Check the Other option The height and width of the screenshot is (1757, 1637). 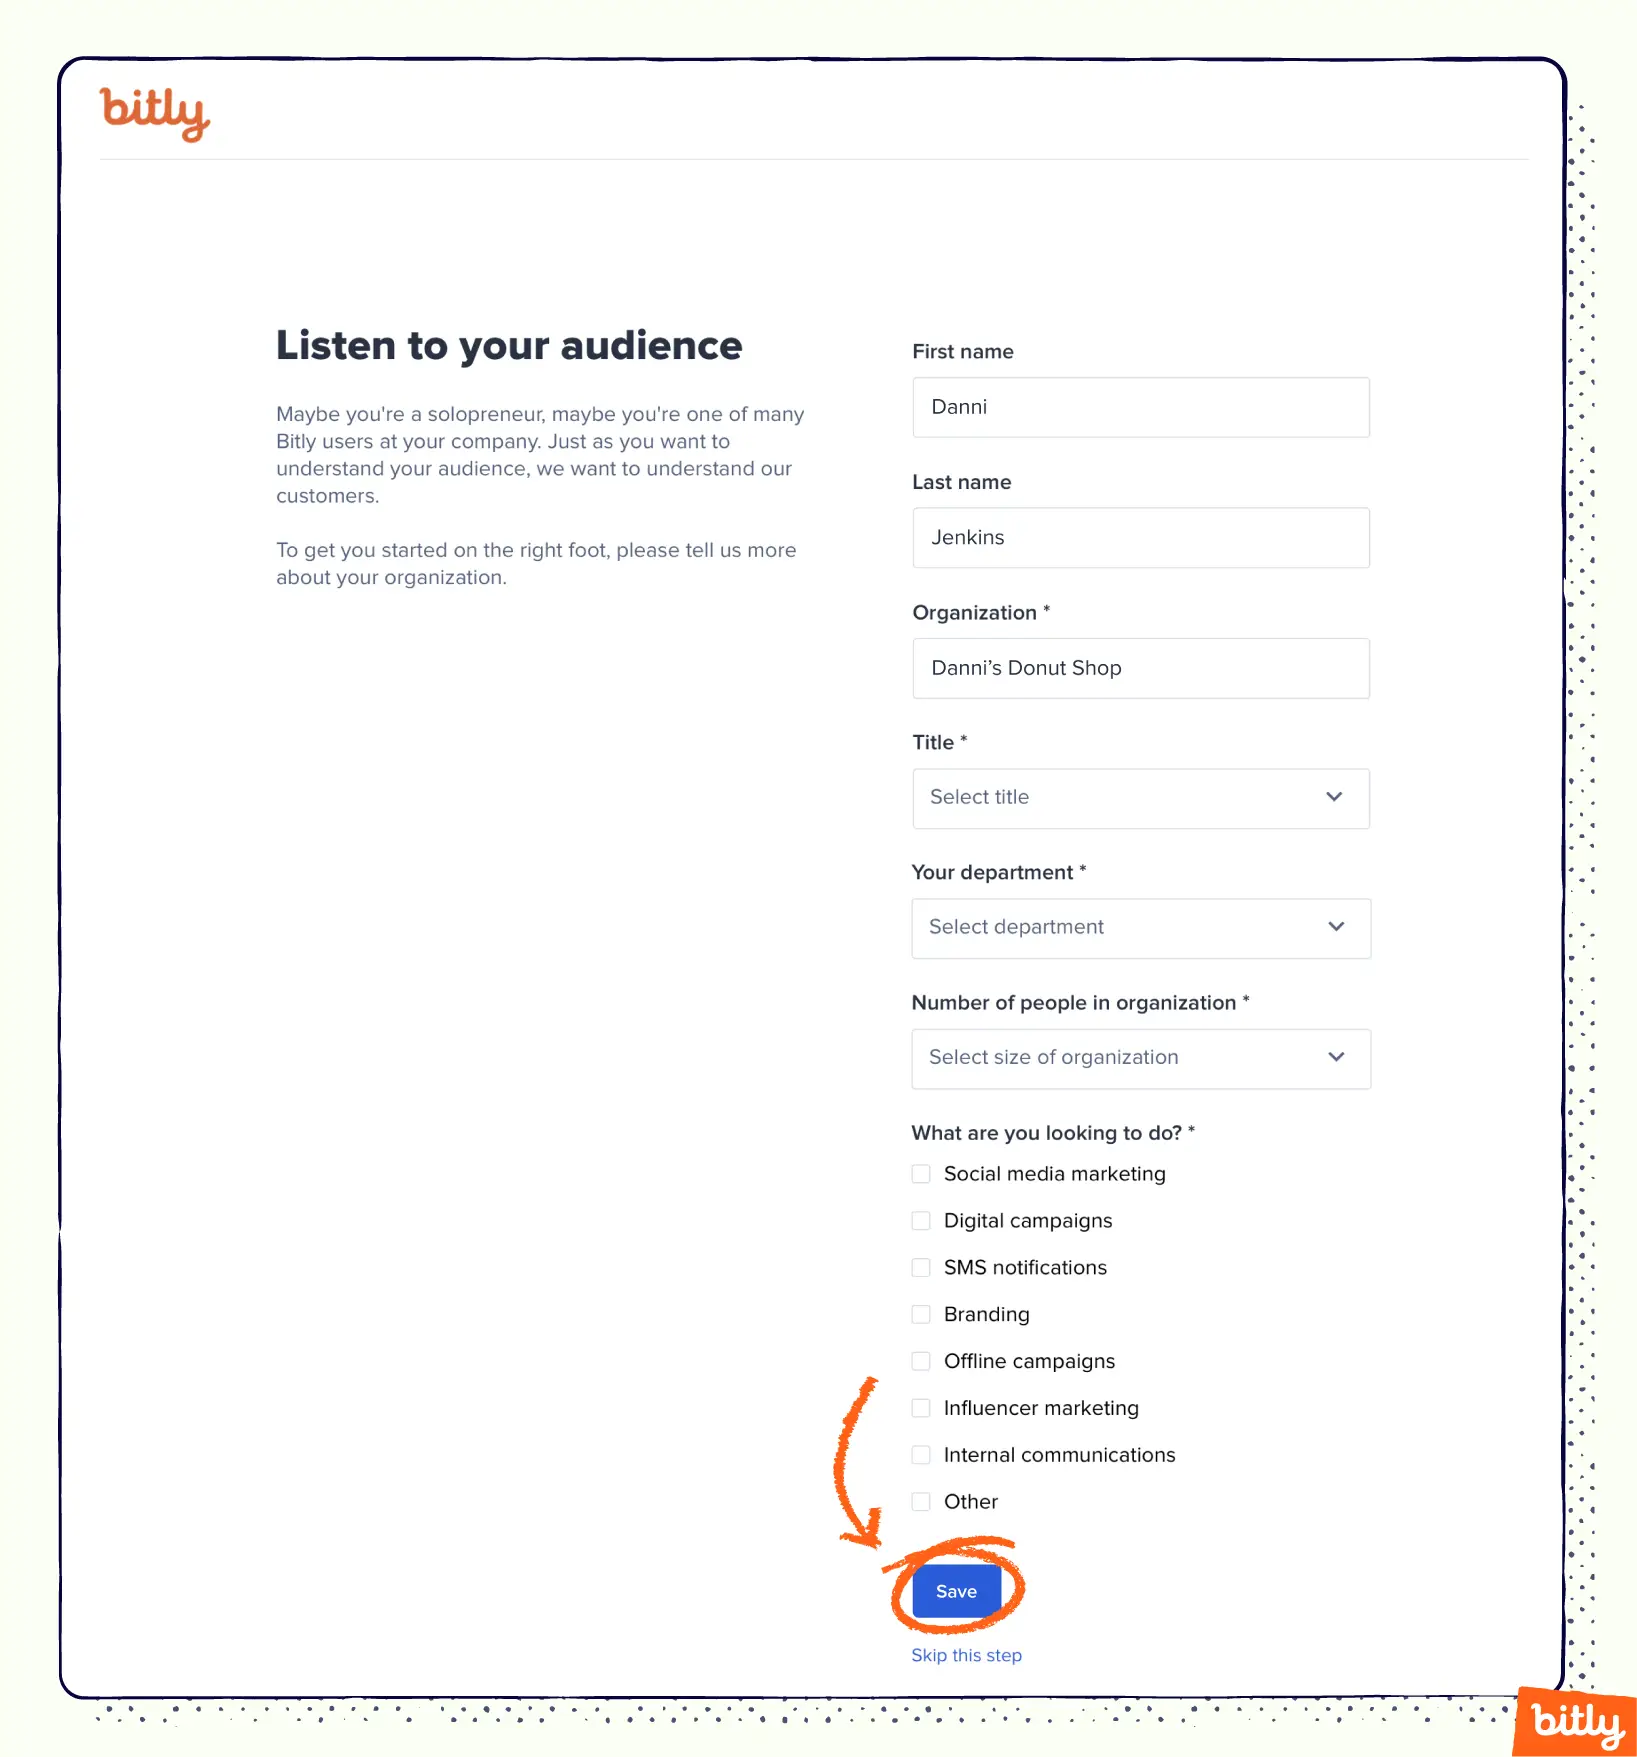point(920,1501)
